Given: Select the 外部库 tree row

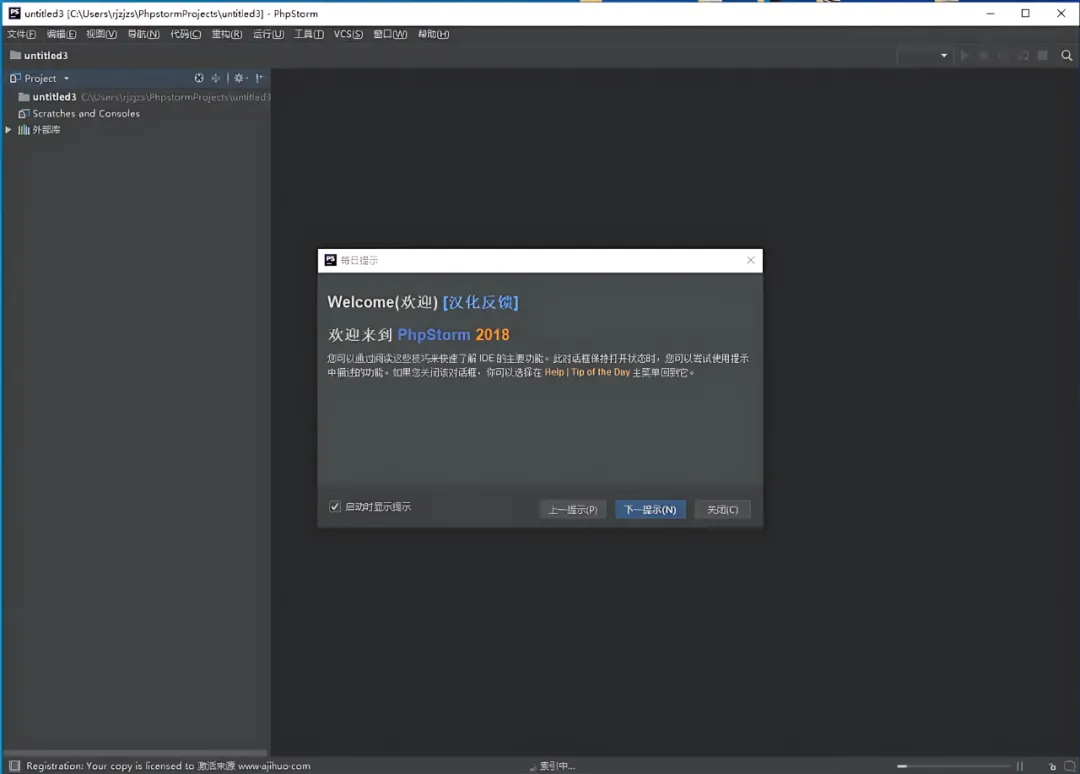Looking at the screenshot, I should point(136,129).
